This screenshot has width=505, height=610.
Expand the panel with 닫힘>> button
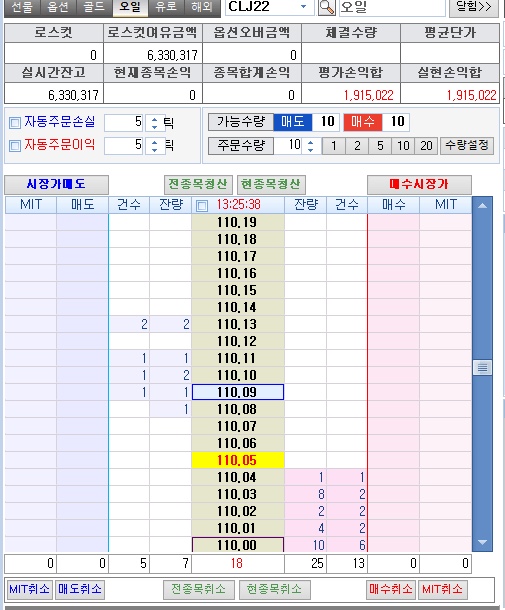click(473, 7)
